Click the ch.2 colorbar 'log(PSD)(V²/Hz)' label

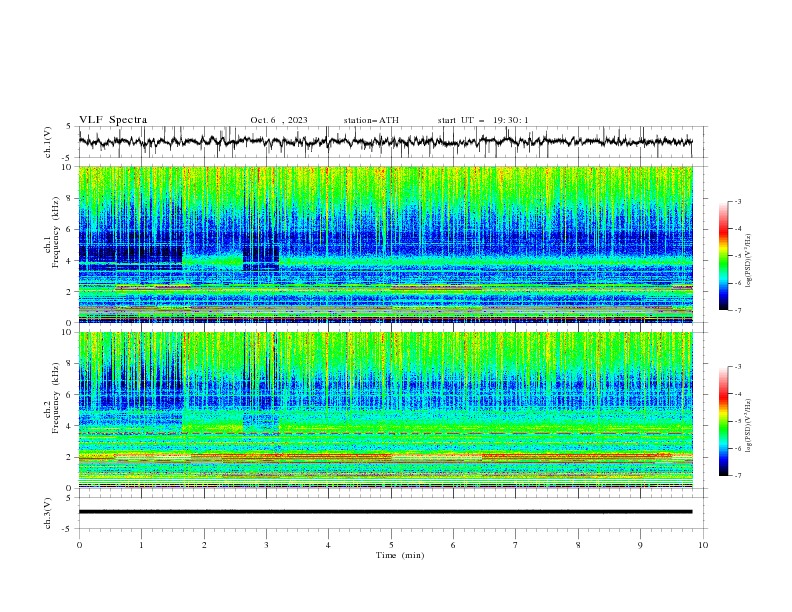(748, 426)
